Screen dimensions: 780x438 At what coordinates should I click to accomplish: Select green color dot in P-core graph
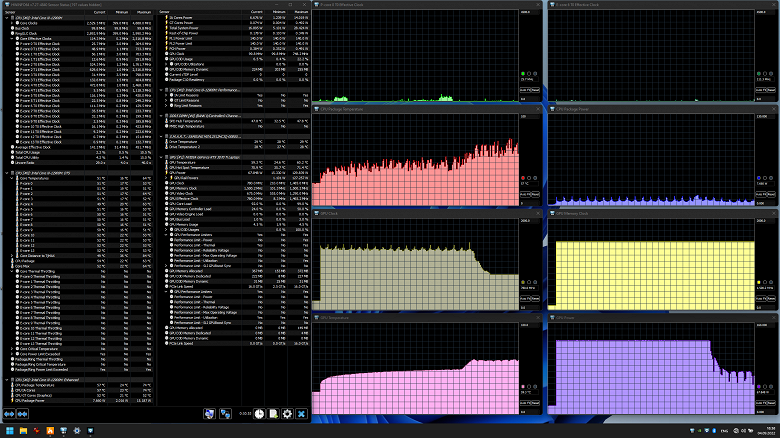point(523,74)
